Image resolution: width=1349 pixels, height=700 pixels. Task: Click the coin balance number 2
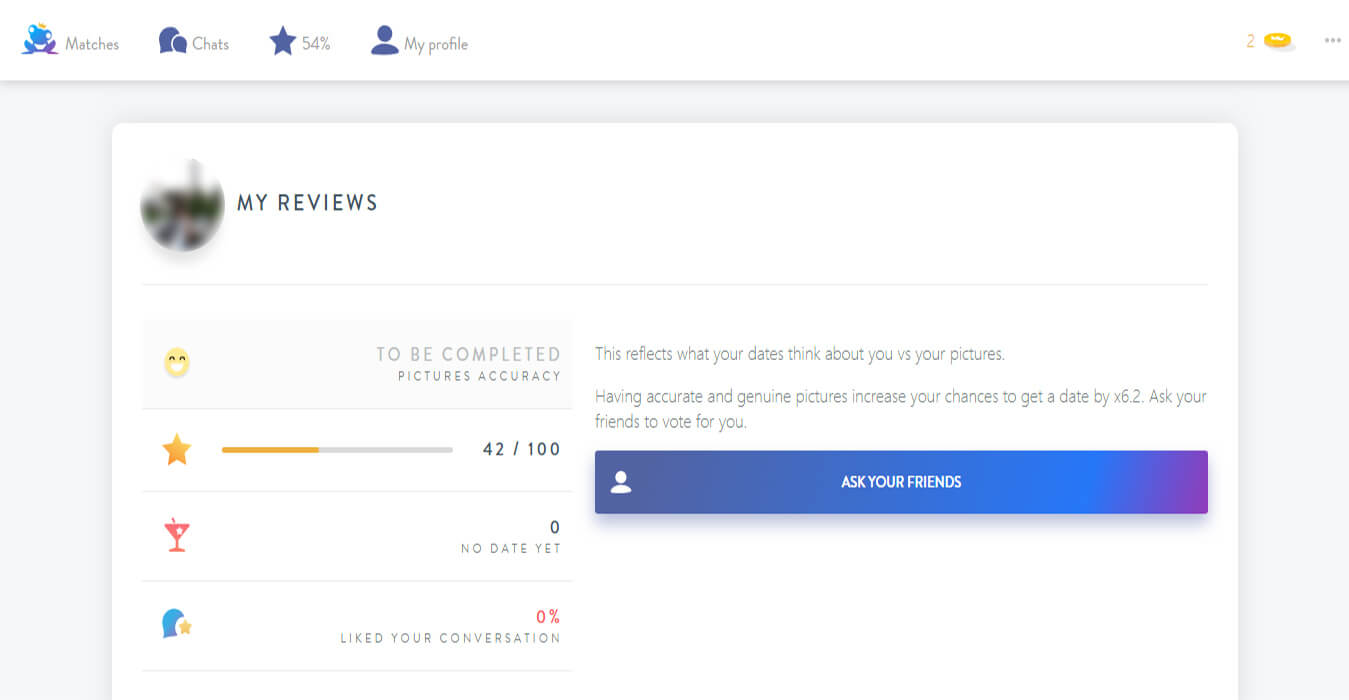[x=1250, y=41]
